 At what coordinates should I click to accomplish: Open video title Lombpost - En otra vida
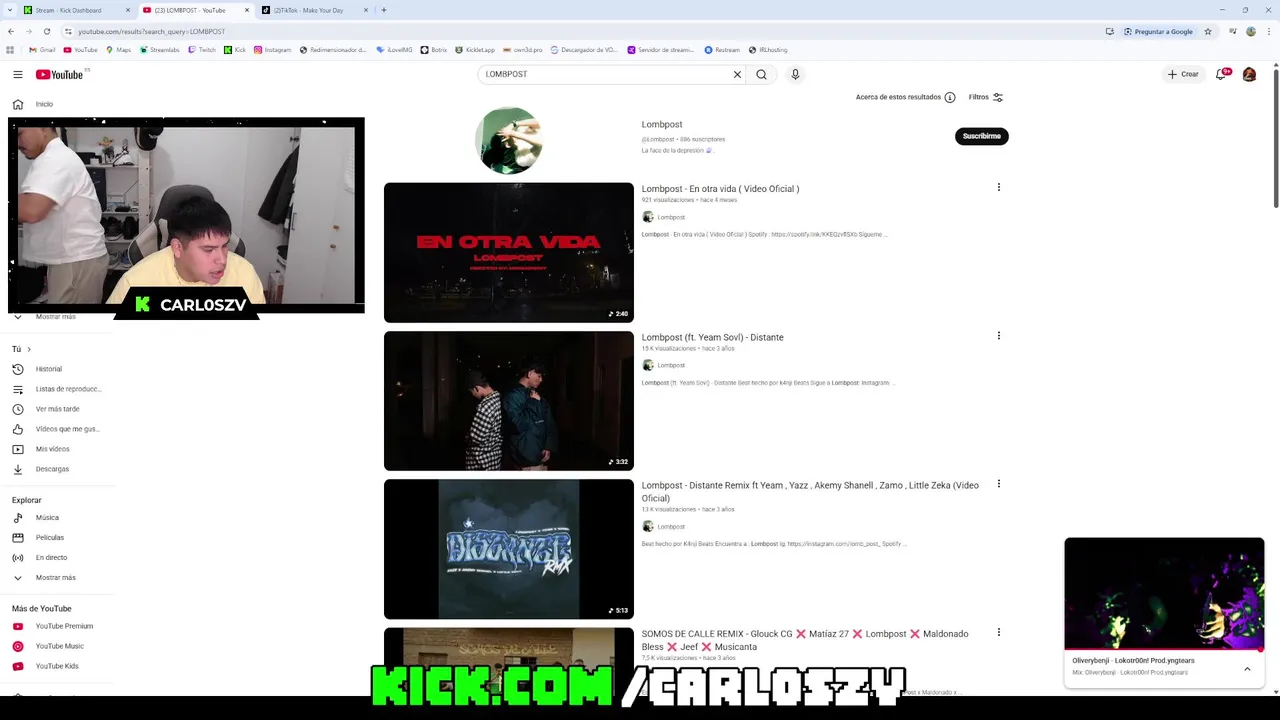[x=720, y=189]
